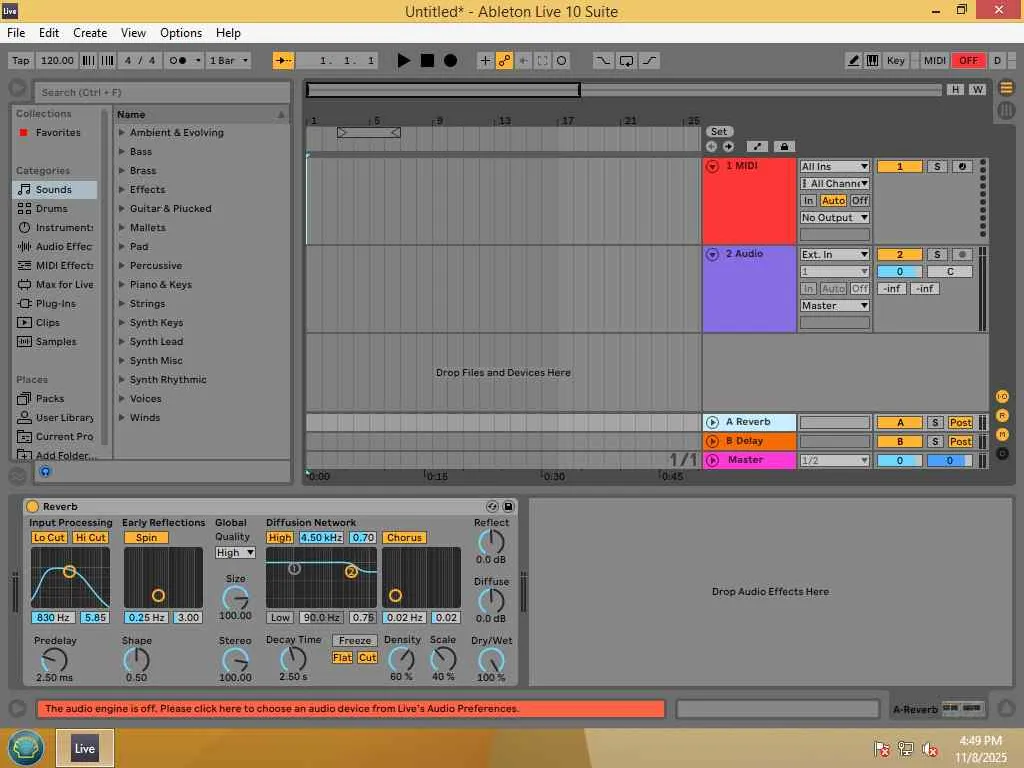Click the lock envelopes icon
The height and width of the screenshot is (768, 1024).
coord(784,146)
